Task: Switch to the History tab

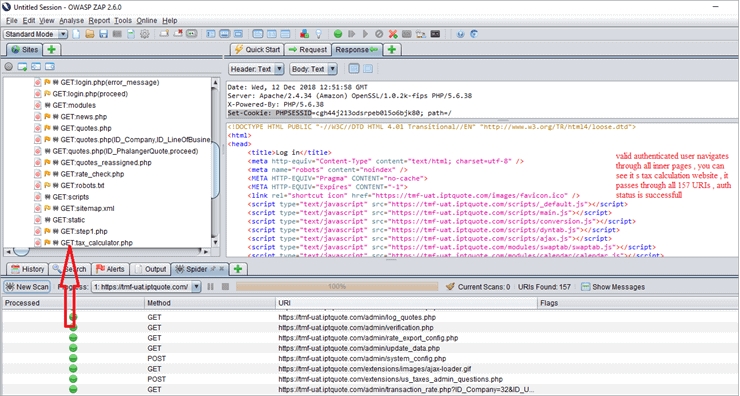Action: pyautogui.click(x=27, y=269)
